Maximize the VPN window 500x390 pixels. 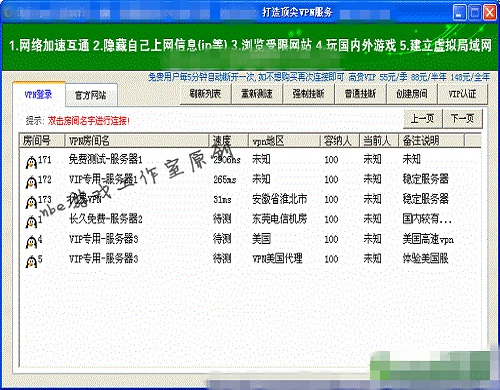tap(475, 13)
